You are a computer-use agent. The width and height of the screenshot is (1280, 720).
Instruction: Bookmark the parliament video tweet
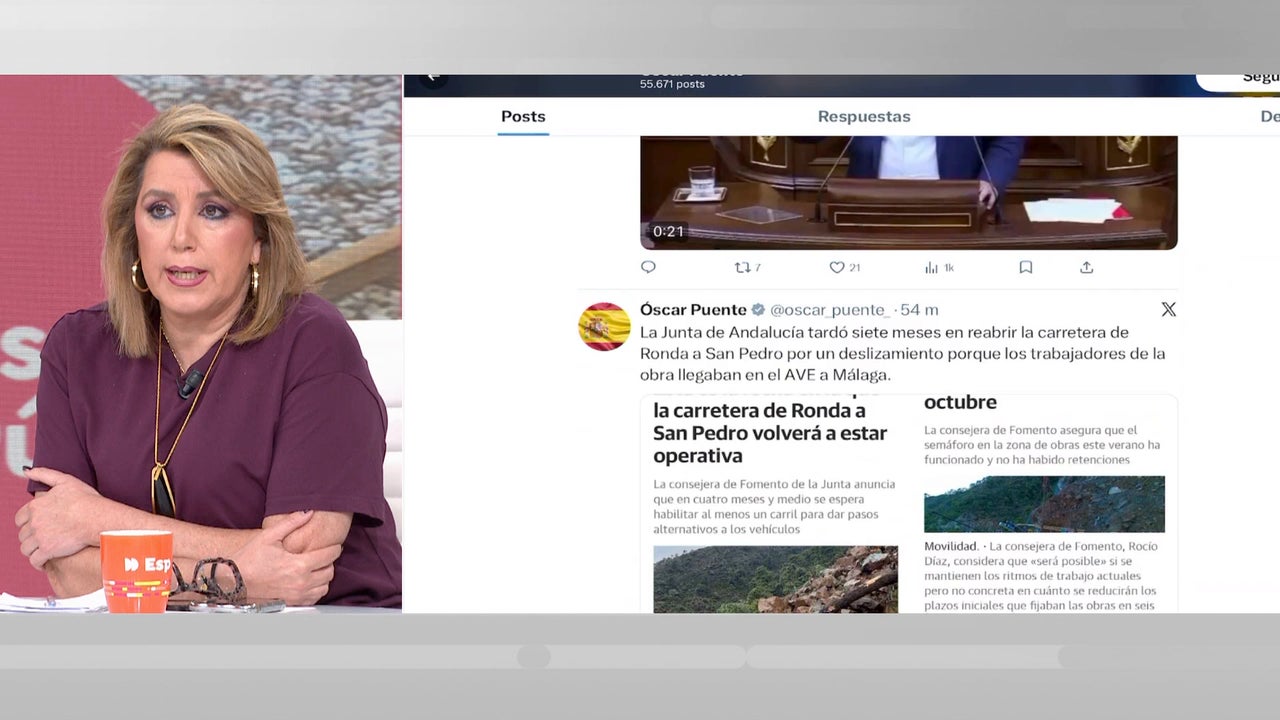(x=1025, y=267)
